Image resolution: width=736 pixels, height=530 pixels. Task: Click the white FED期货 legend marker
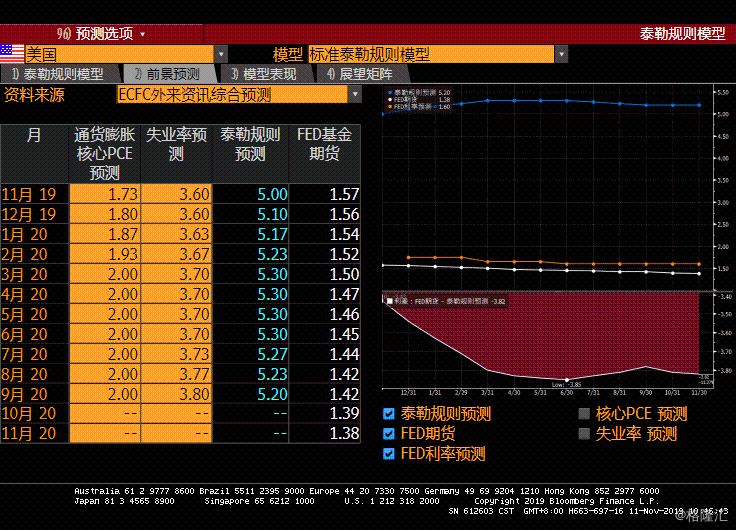point(389,99)
